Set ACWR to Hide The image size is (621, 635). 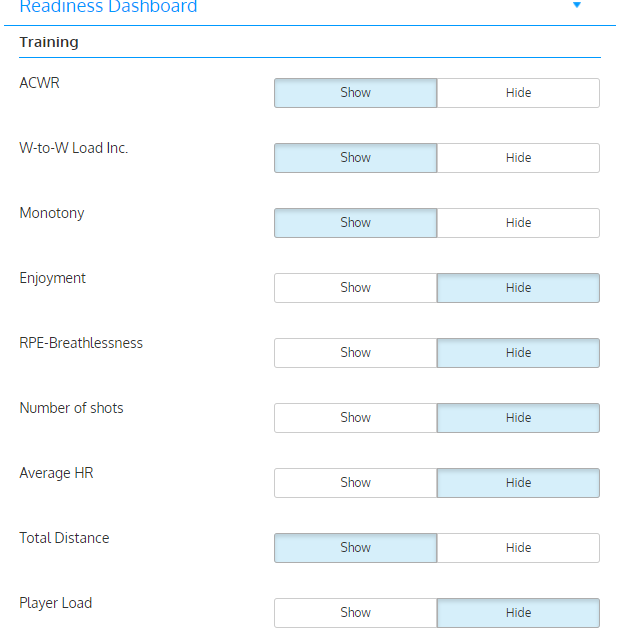click(518, 93)
